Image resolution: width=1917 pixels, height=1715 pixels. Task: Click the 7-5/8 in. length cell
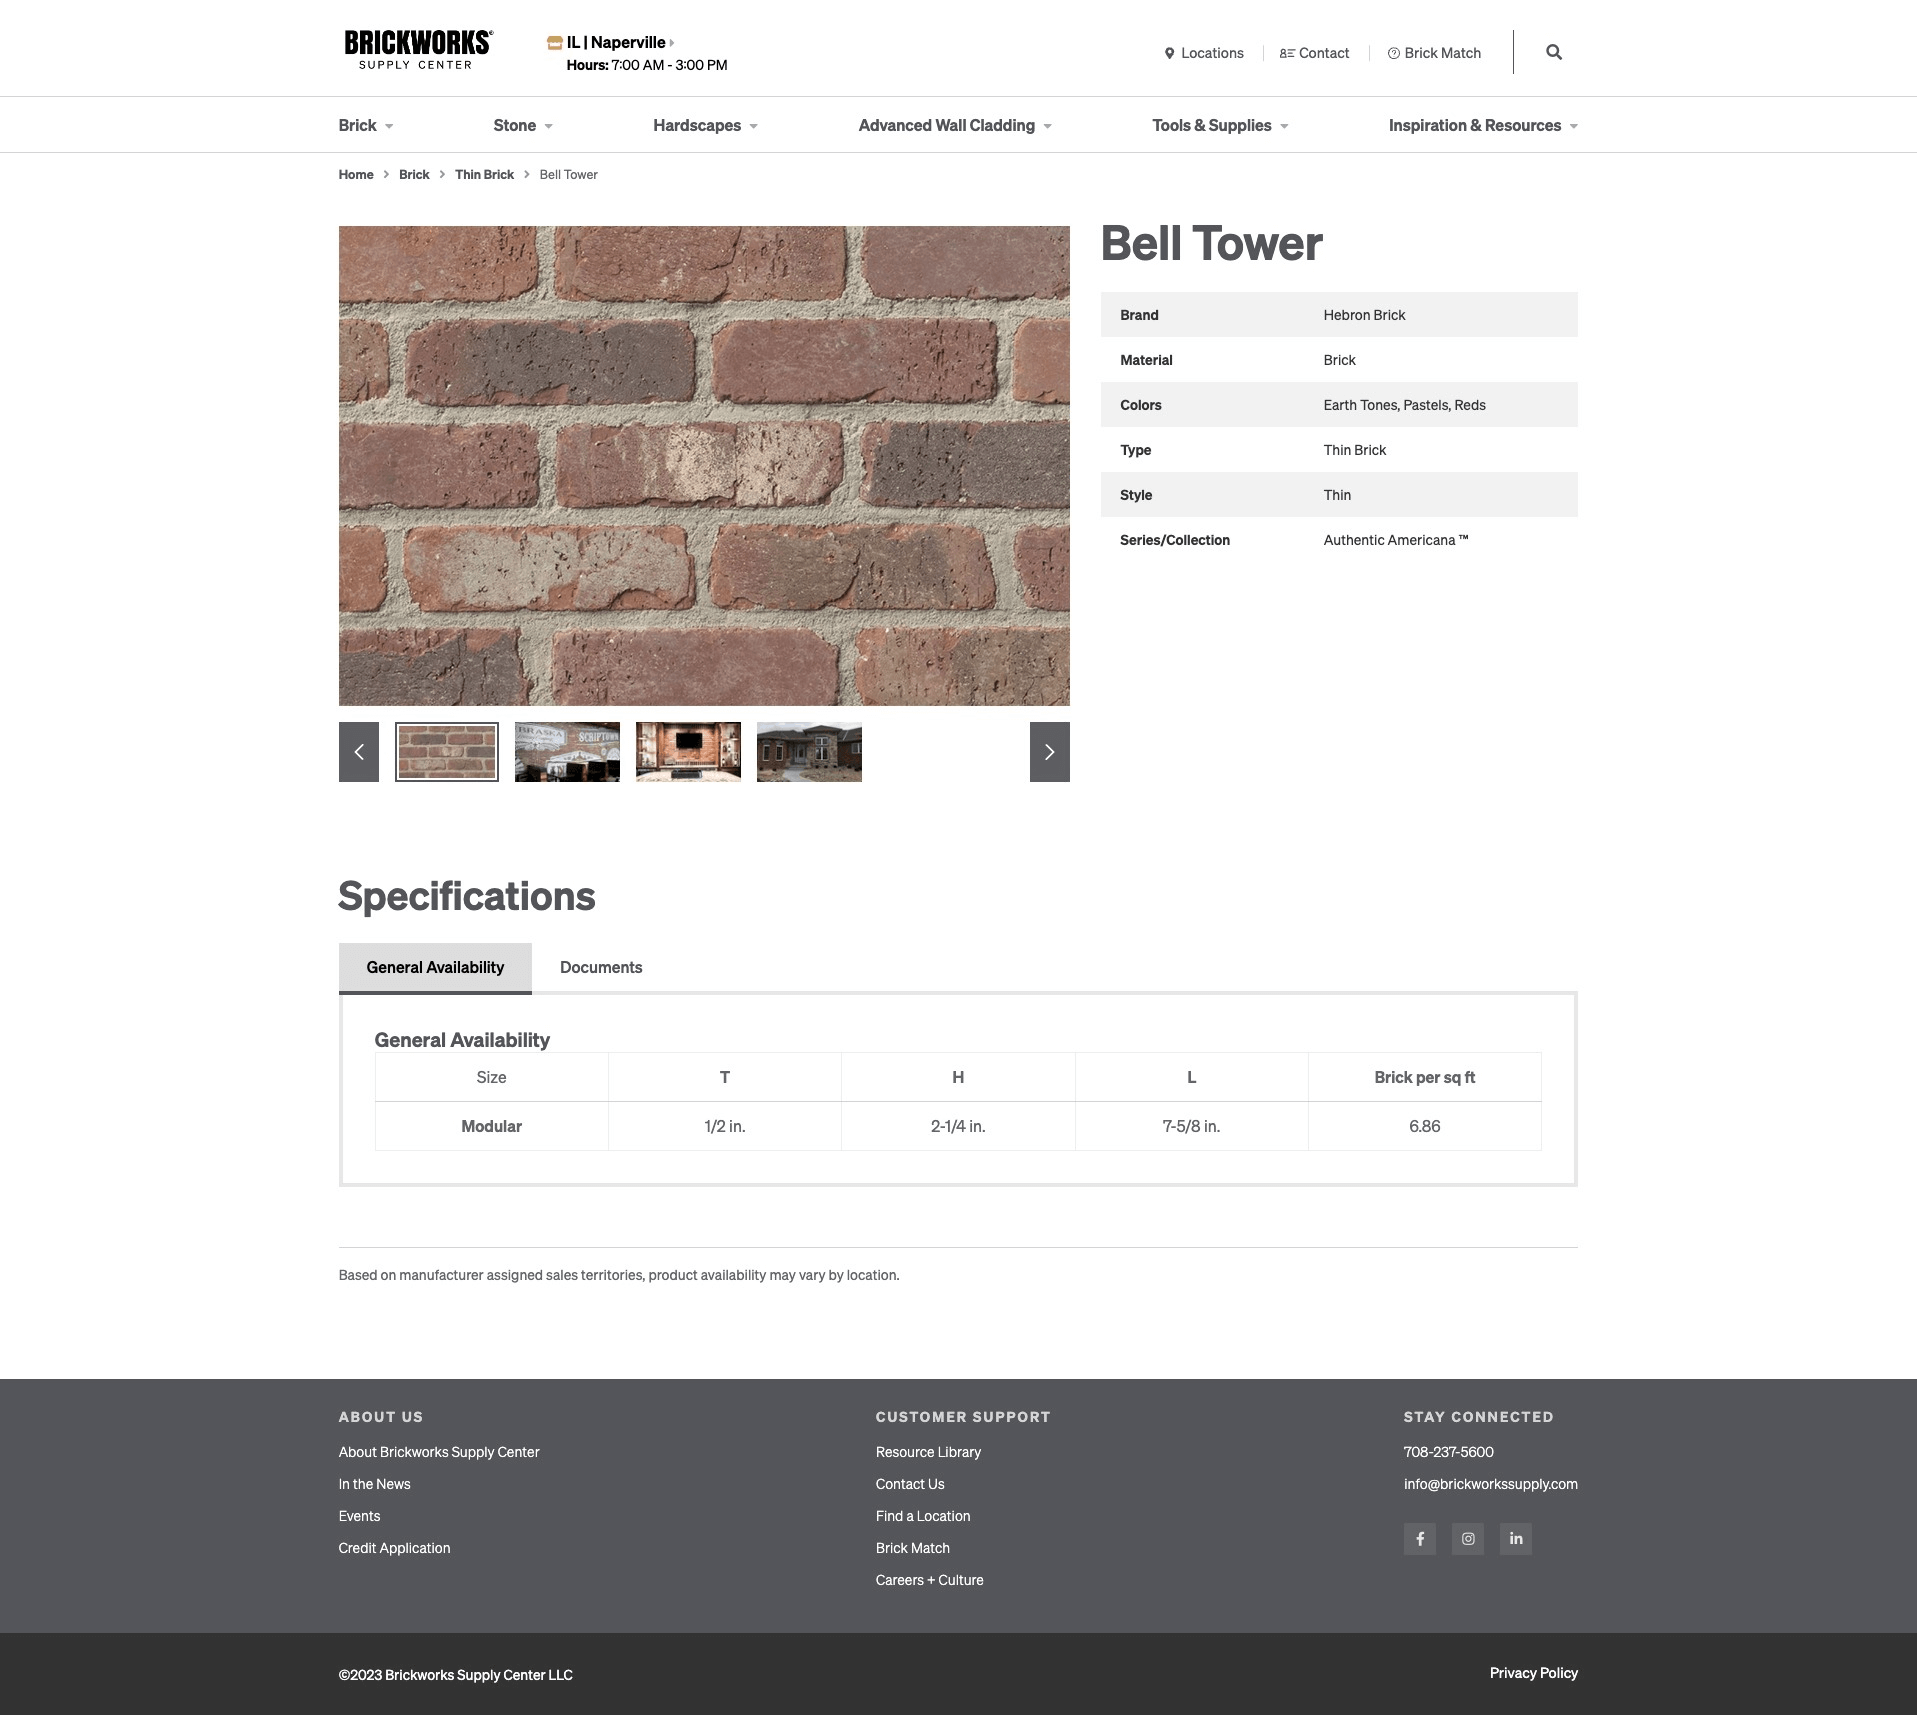[1191, 1126]
